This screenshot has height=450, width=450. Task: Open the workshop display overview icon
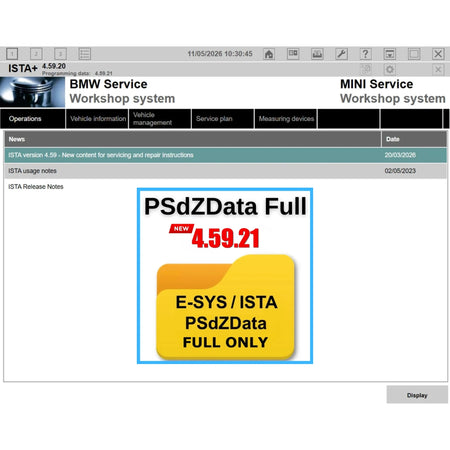click(x=293, y=54)
